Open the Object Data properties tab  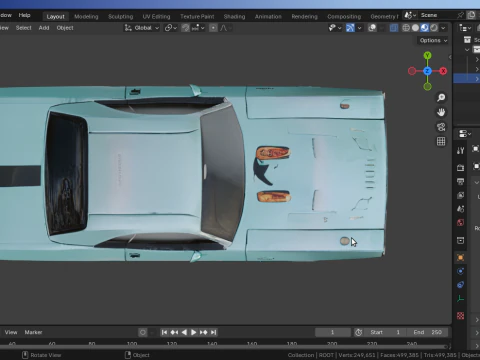coord(460,298)
